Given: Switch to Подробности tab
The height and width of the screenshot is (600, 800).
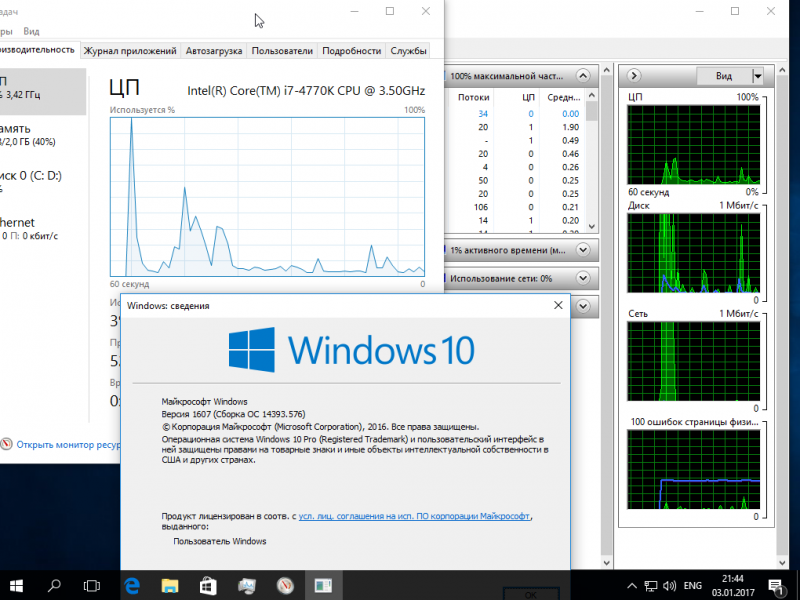Looking at the screenshot, I should pos(352,51).
